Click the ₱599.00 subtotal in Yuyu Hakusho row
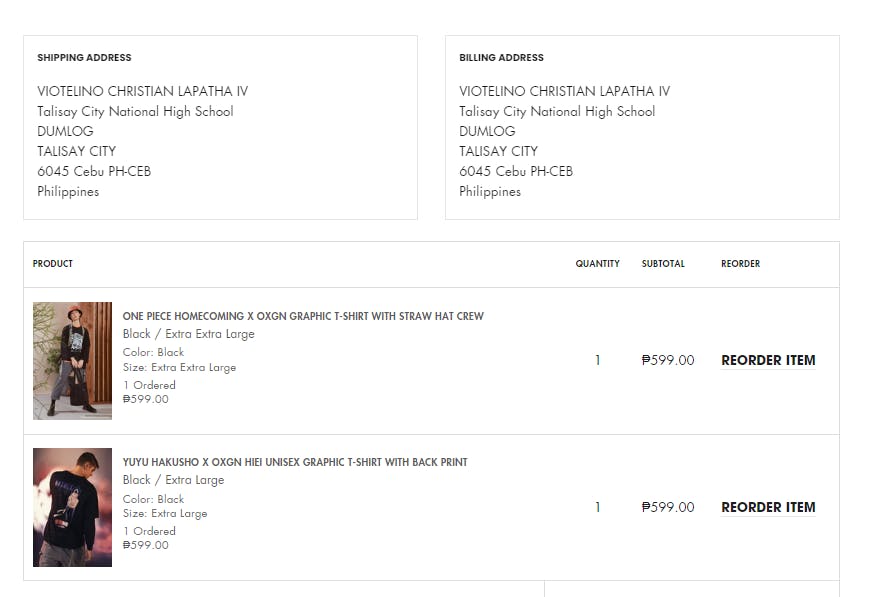The width and height of the screenshot is (872, 597). [x=668, y=507]
